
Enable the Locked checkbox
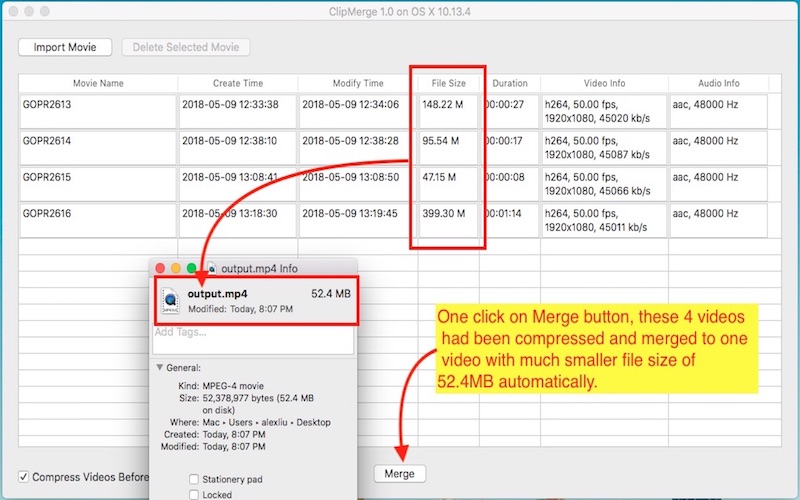coord(194,494)
